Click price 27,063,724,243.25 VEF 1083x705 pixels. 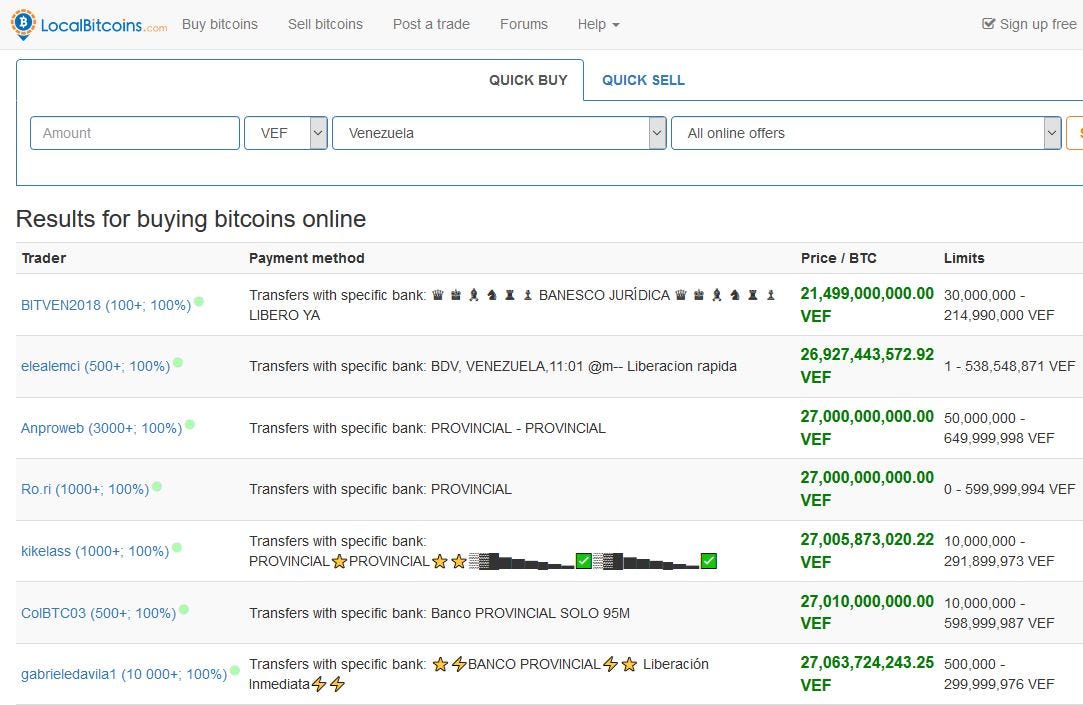click(x=867, y=674)
